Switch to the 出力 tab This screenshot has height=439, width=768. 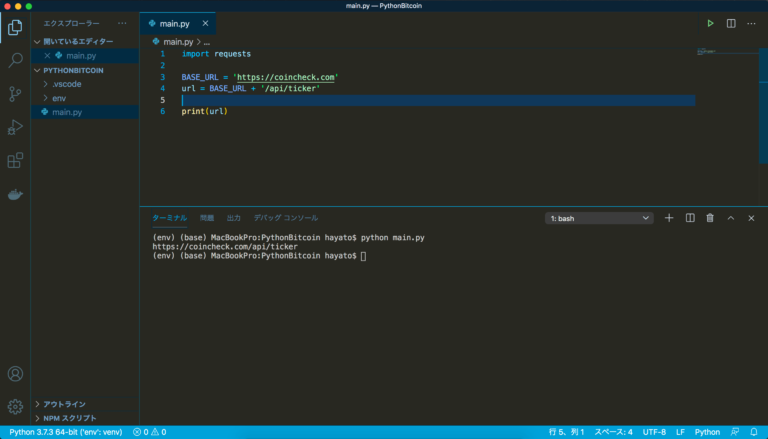(234, 218)
